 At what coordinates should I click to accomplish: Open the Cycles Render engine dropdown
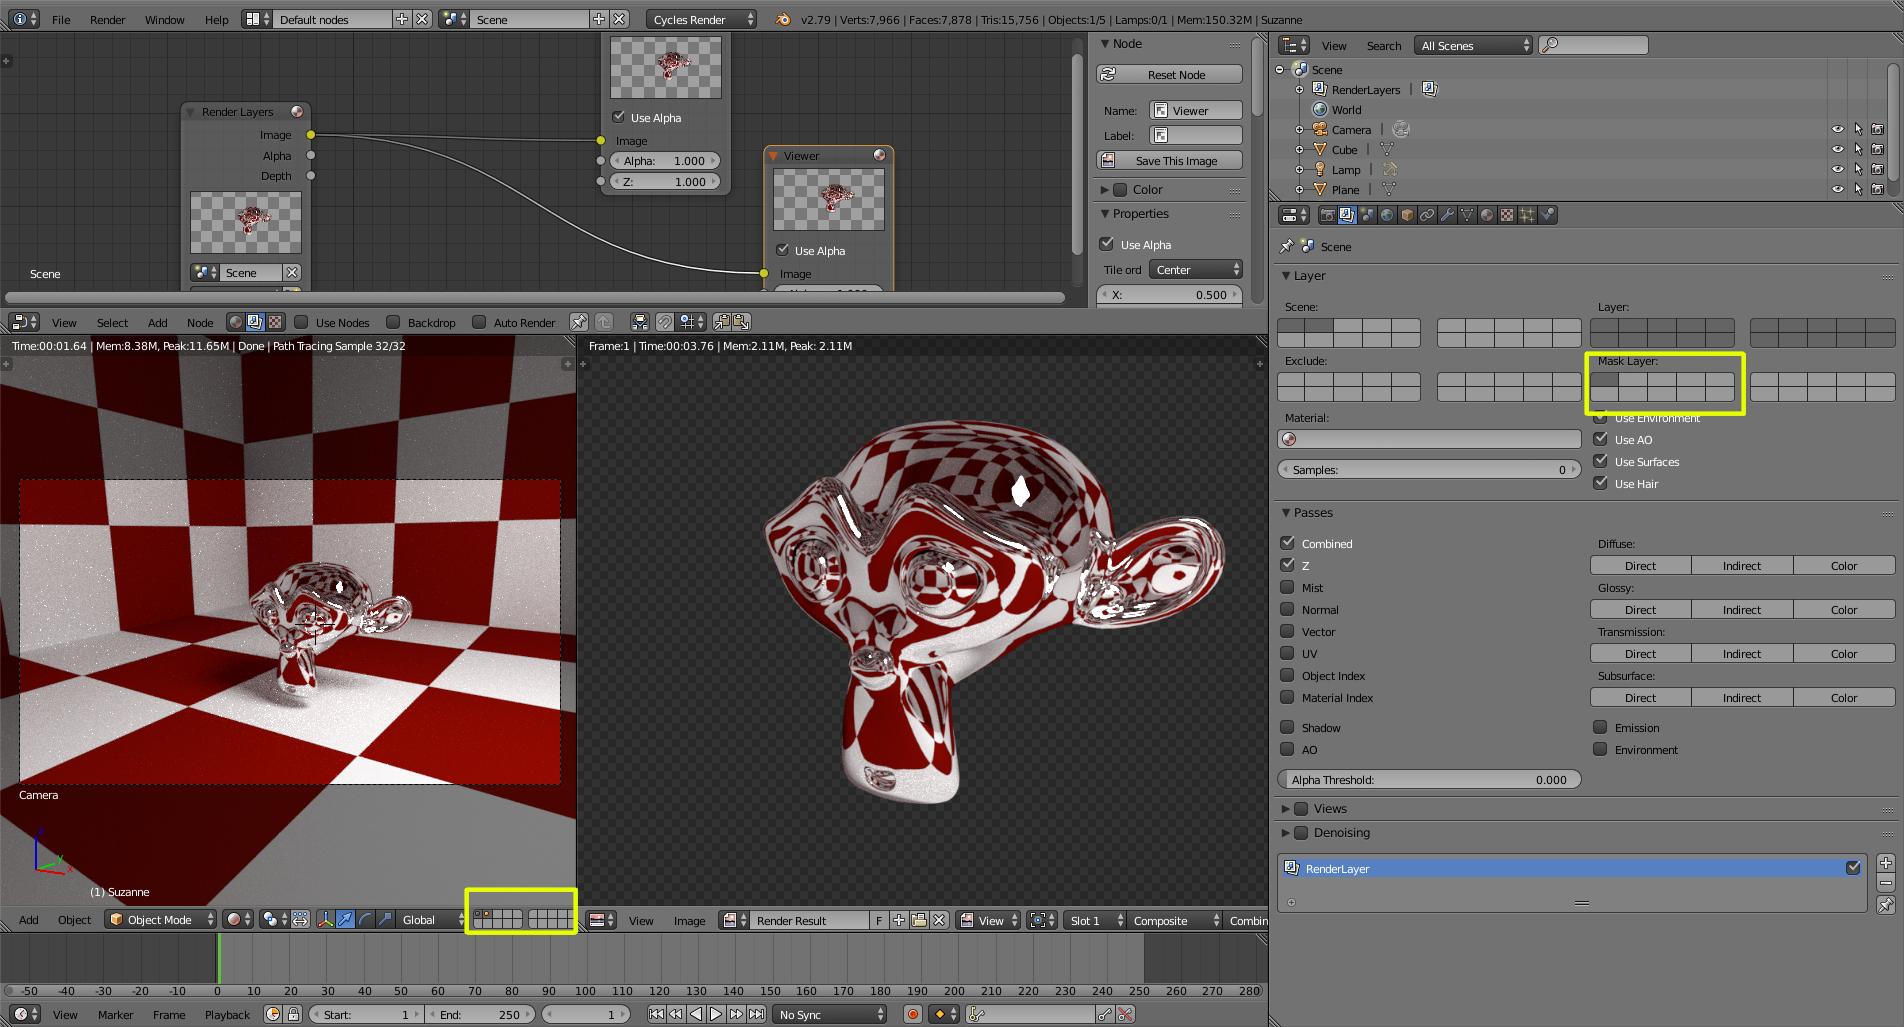pyautogui.click(x=702, y=19)
